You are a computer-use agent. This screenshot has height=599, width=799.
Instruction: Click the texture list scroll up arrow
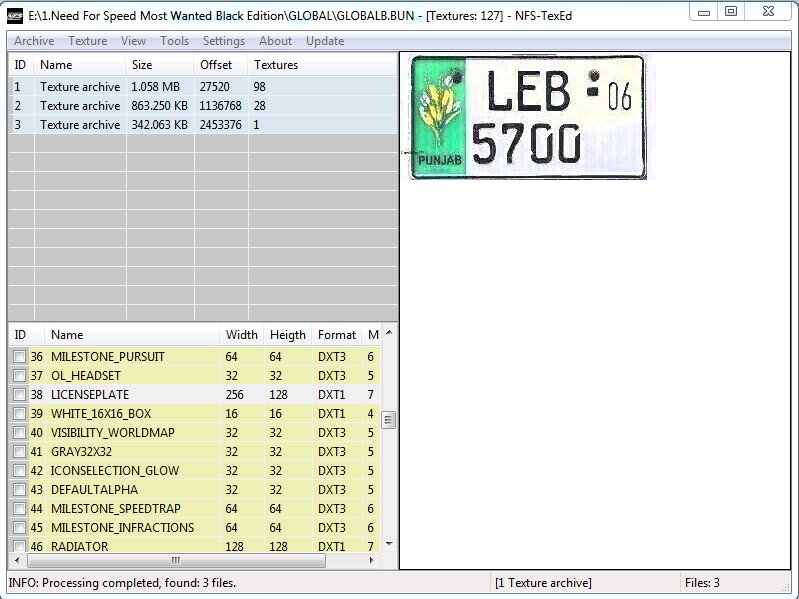click(x=389, y=332)
